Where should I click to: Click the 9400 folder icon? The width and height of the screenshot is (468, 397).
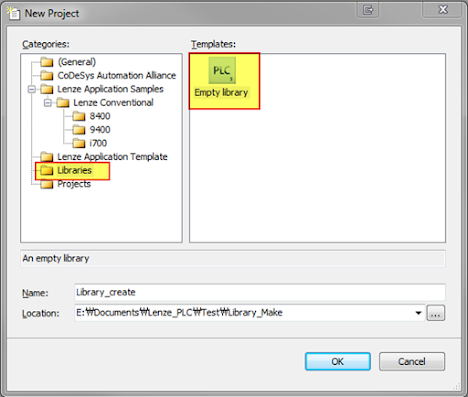[79, 130]
